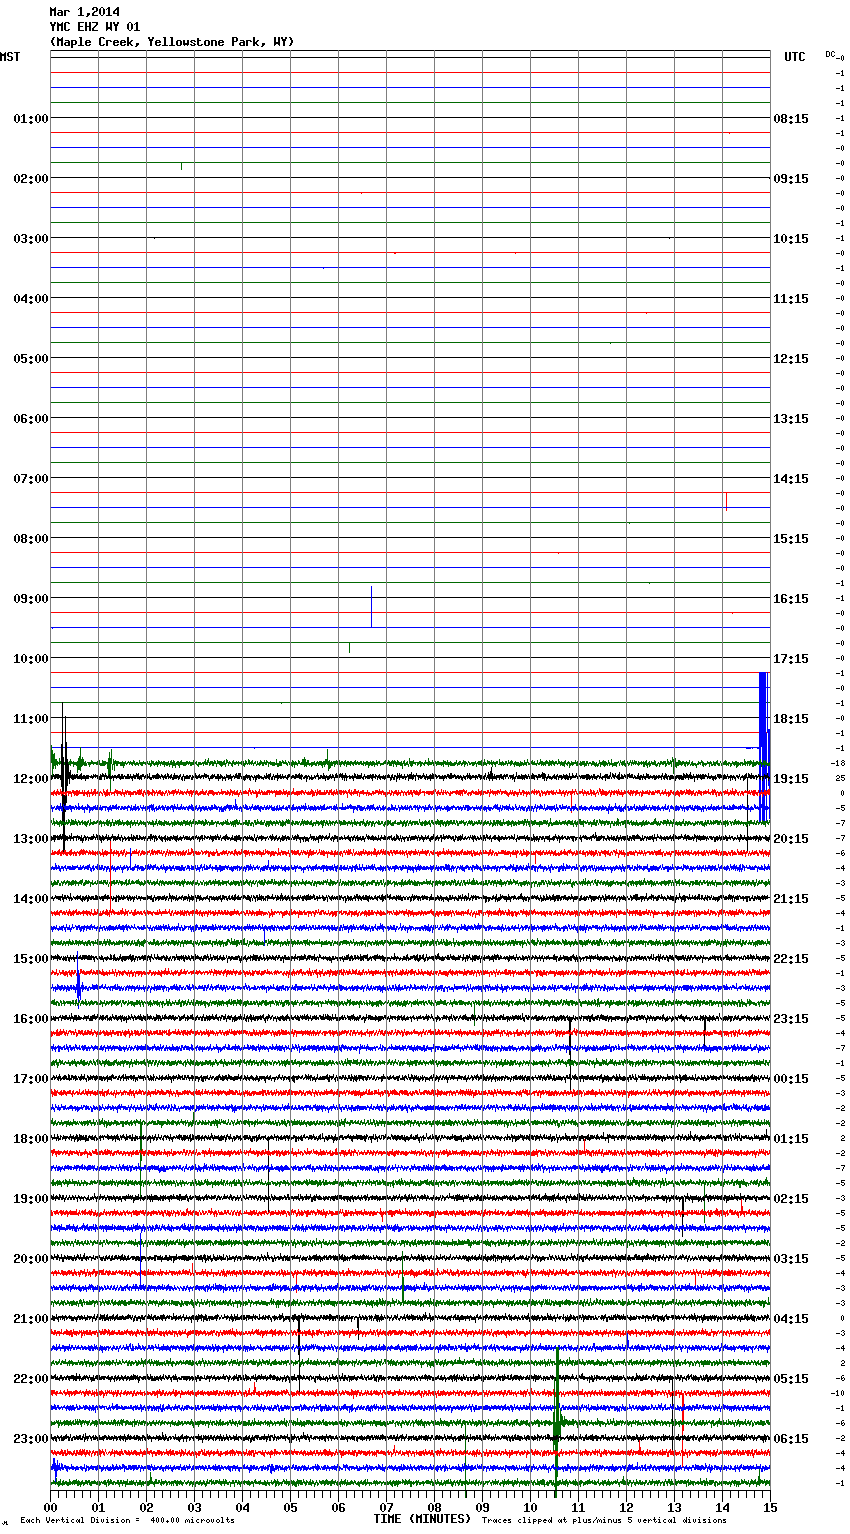Select the 11:00 MST time label
The image size is (850, 1534).
point(31,719)
